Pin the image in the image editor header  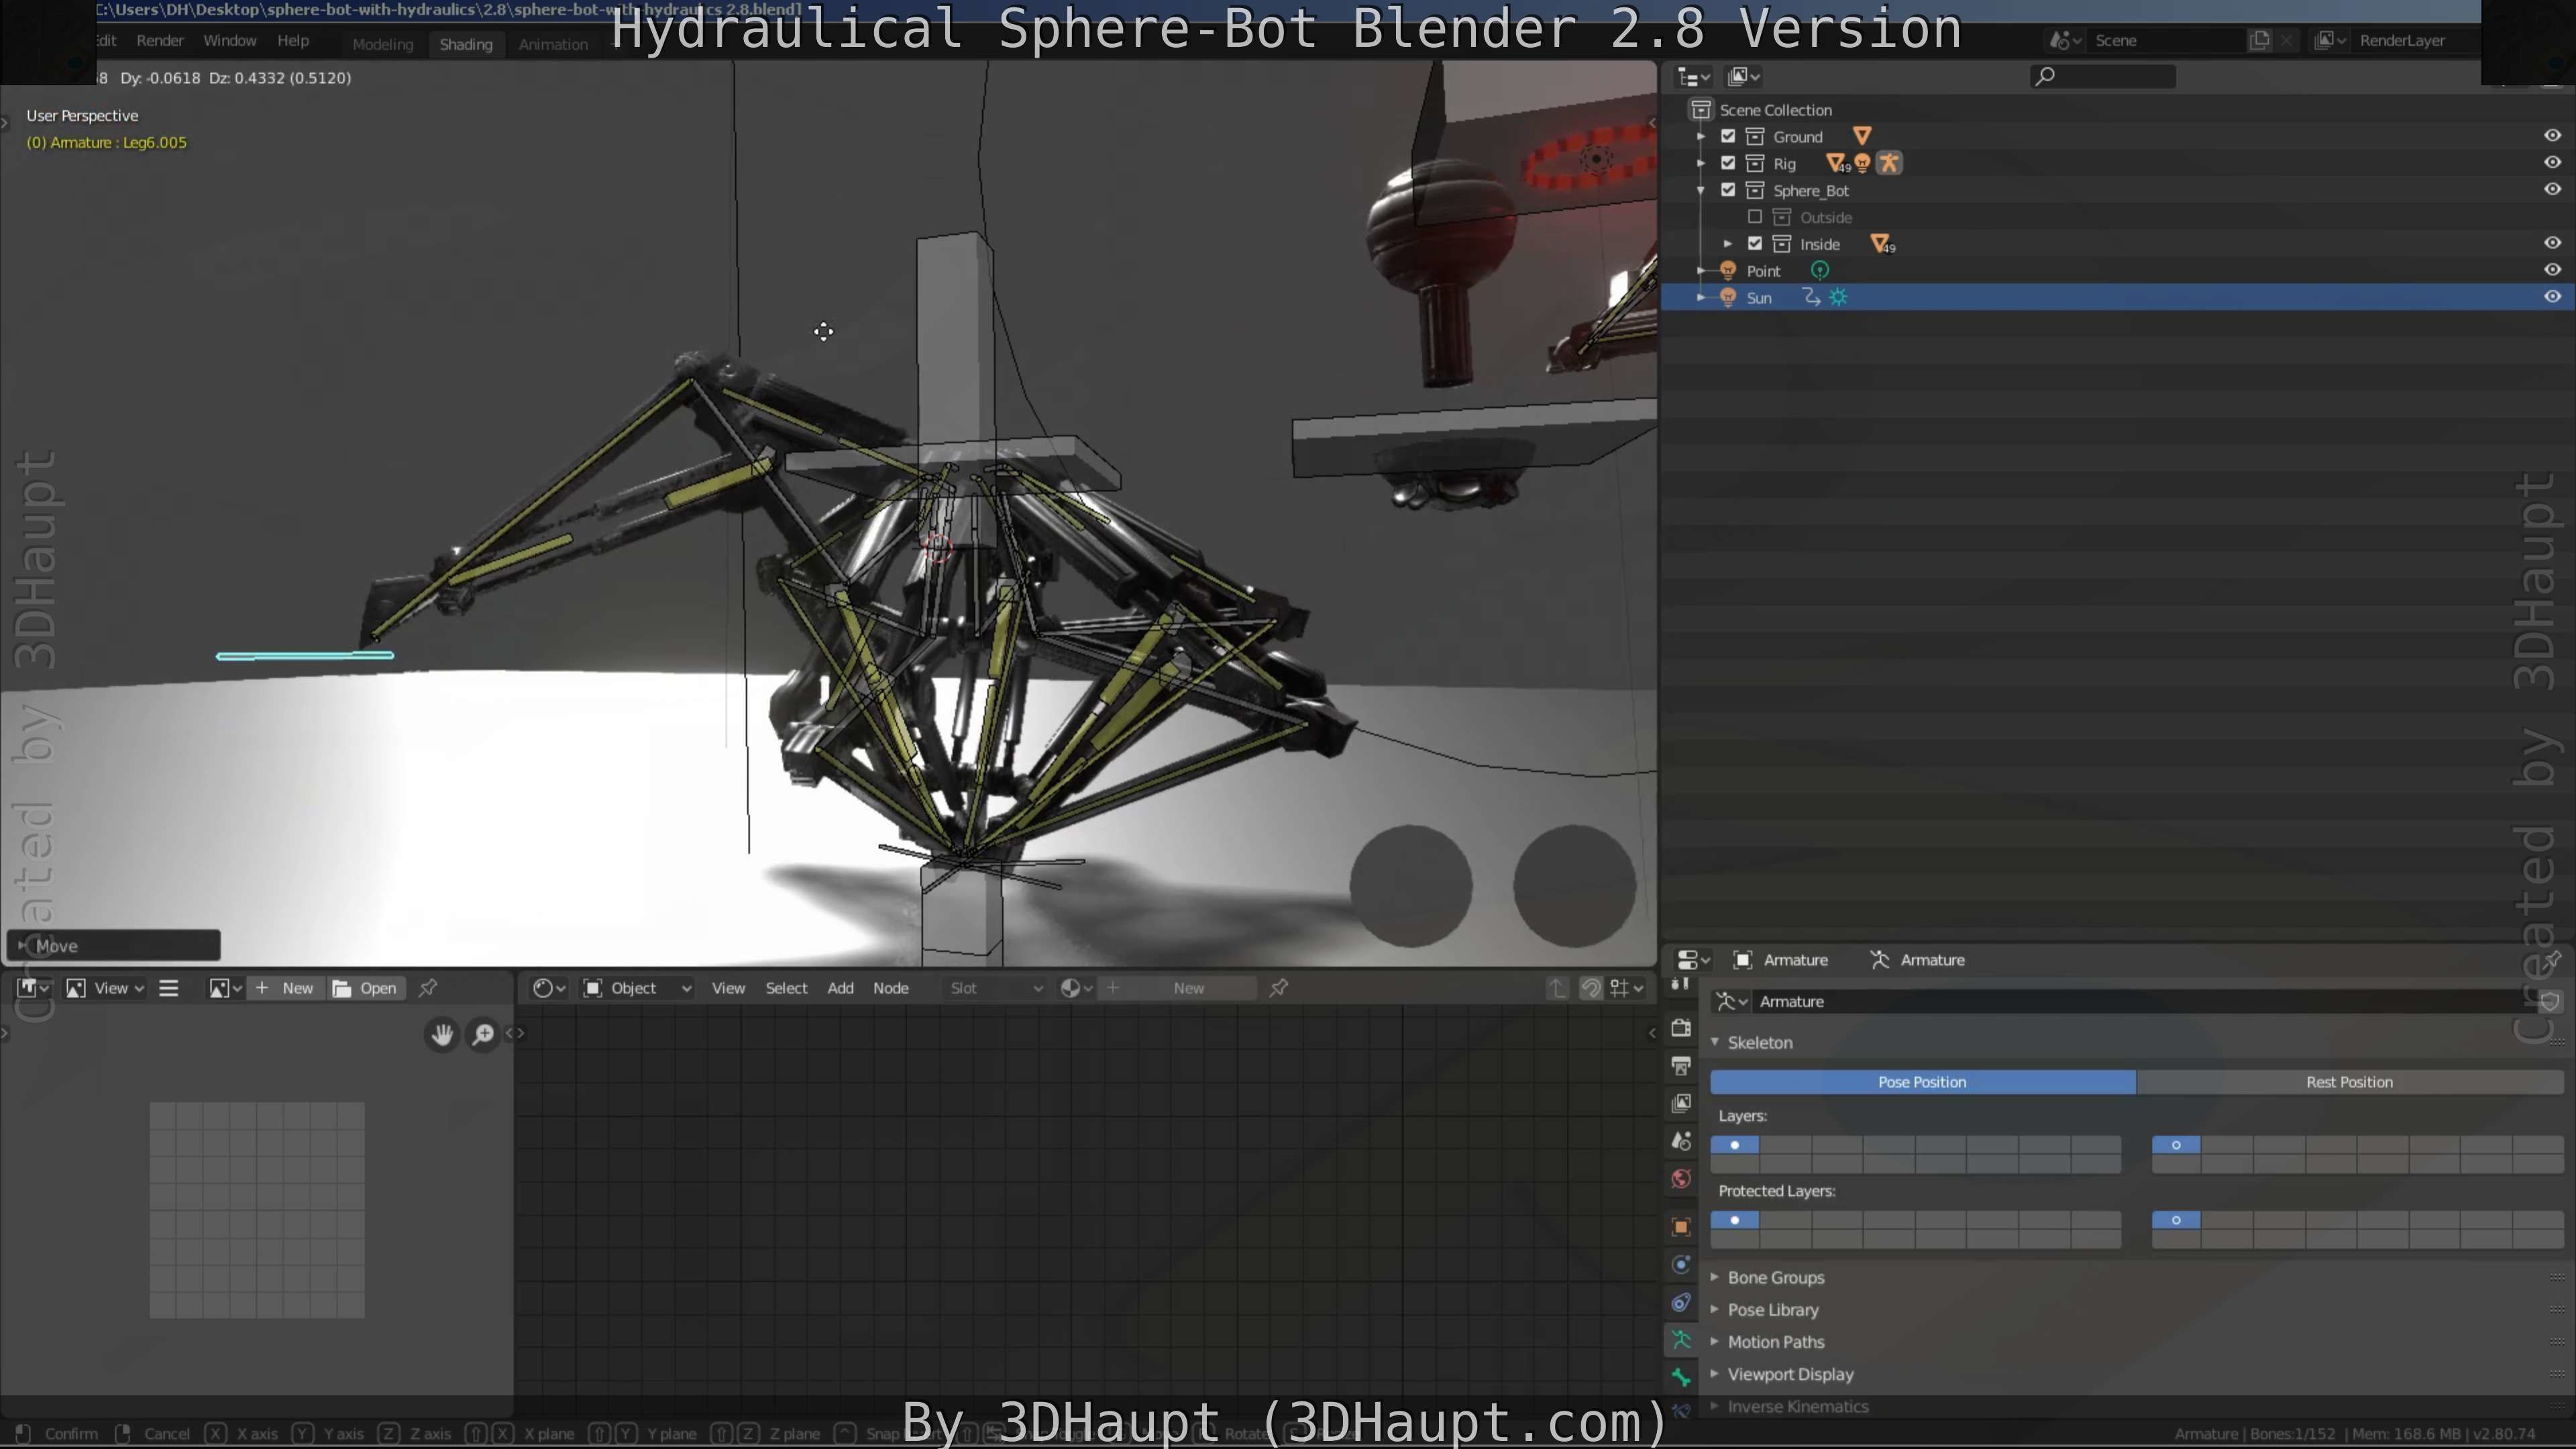coord(428,988)
